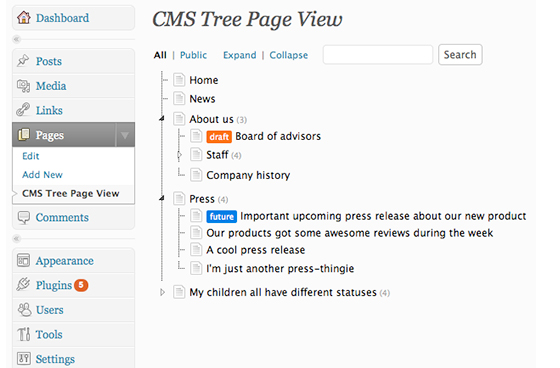This screenshot has width=560, height=368.
Task: Click the orange draft status label
Action: [x=219, y=136]
